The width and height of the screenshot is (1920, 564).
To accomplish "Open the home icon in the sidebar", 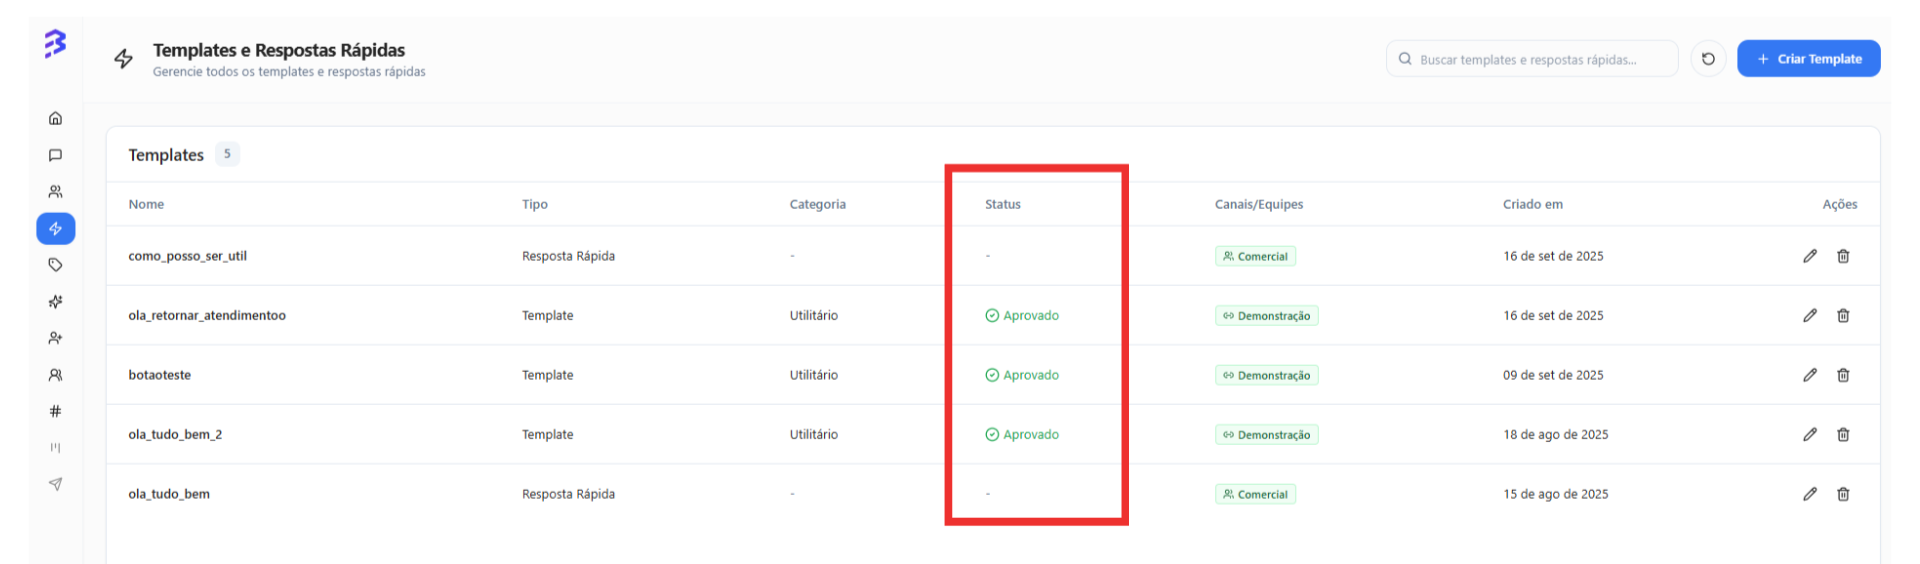I will tap(56, 118).
